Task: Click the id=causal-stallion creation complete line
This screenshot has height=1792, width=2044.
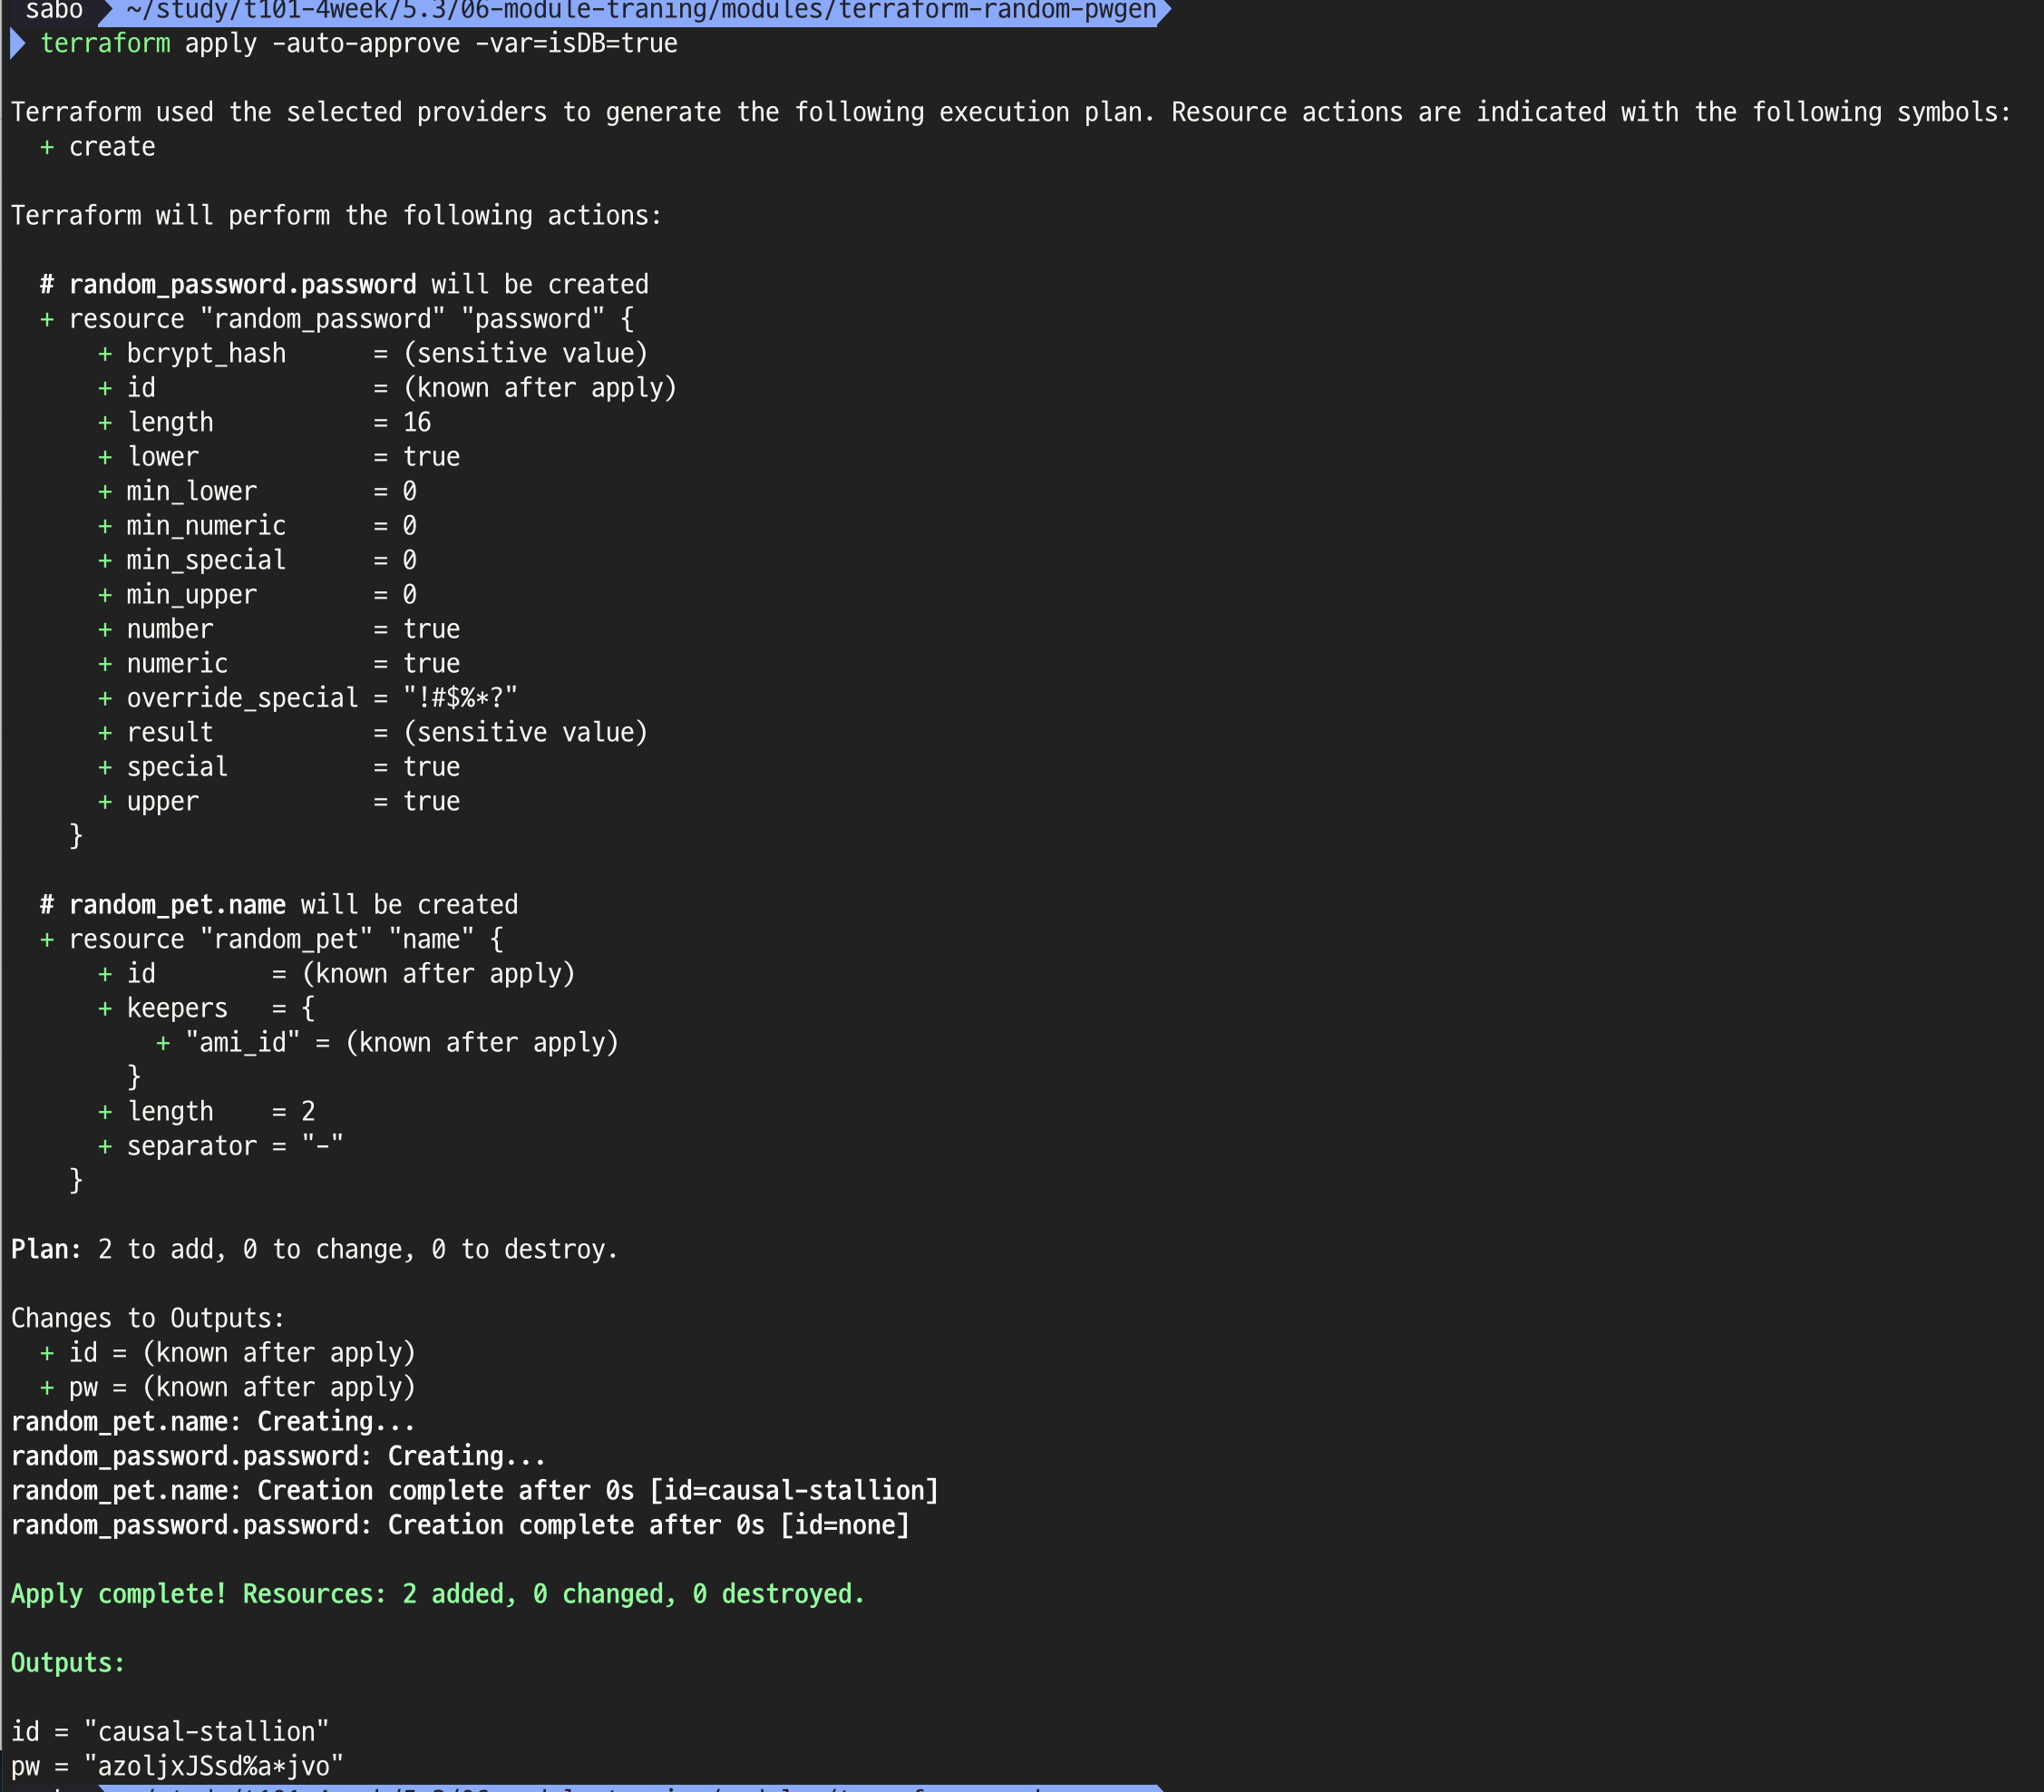Action: pyautogui.click(x=474, y=1491)
